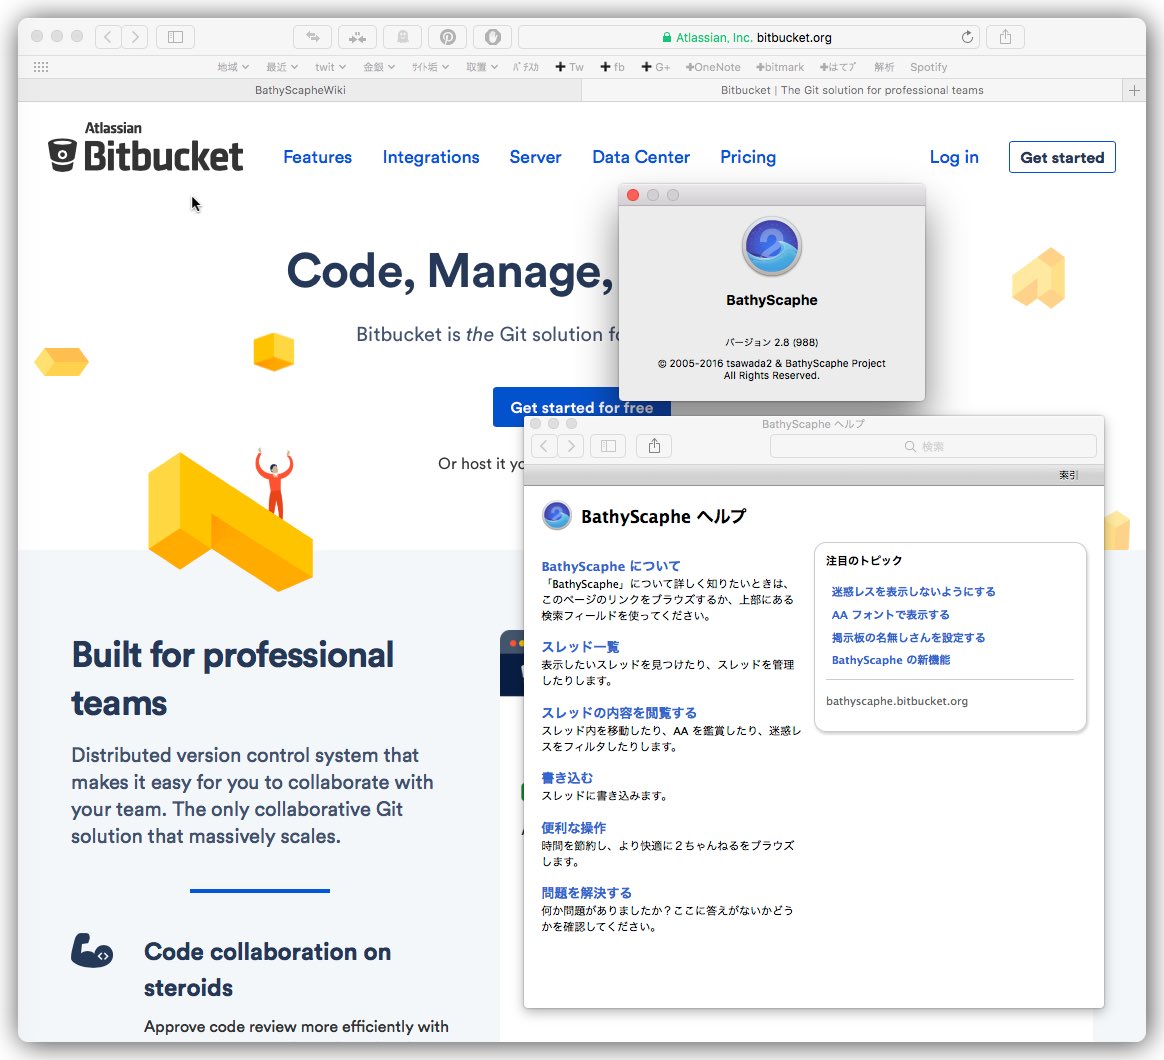1164x1060 pixels.
Task: Open AA フォントで表示する topic
Action: coord(890,615)
